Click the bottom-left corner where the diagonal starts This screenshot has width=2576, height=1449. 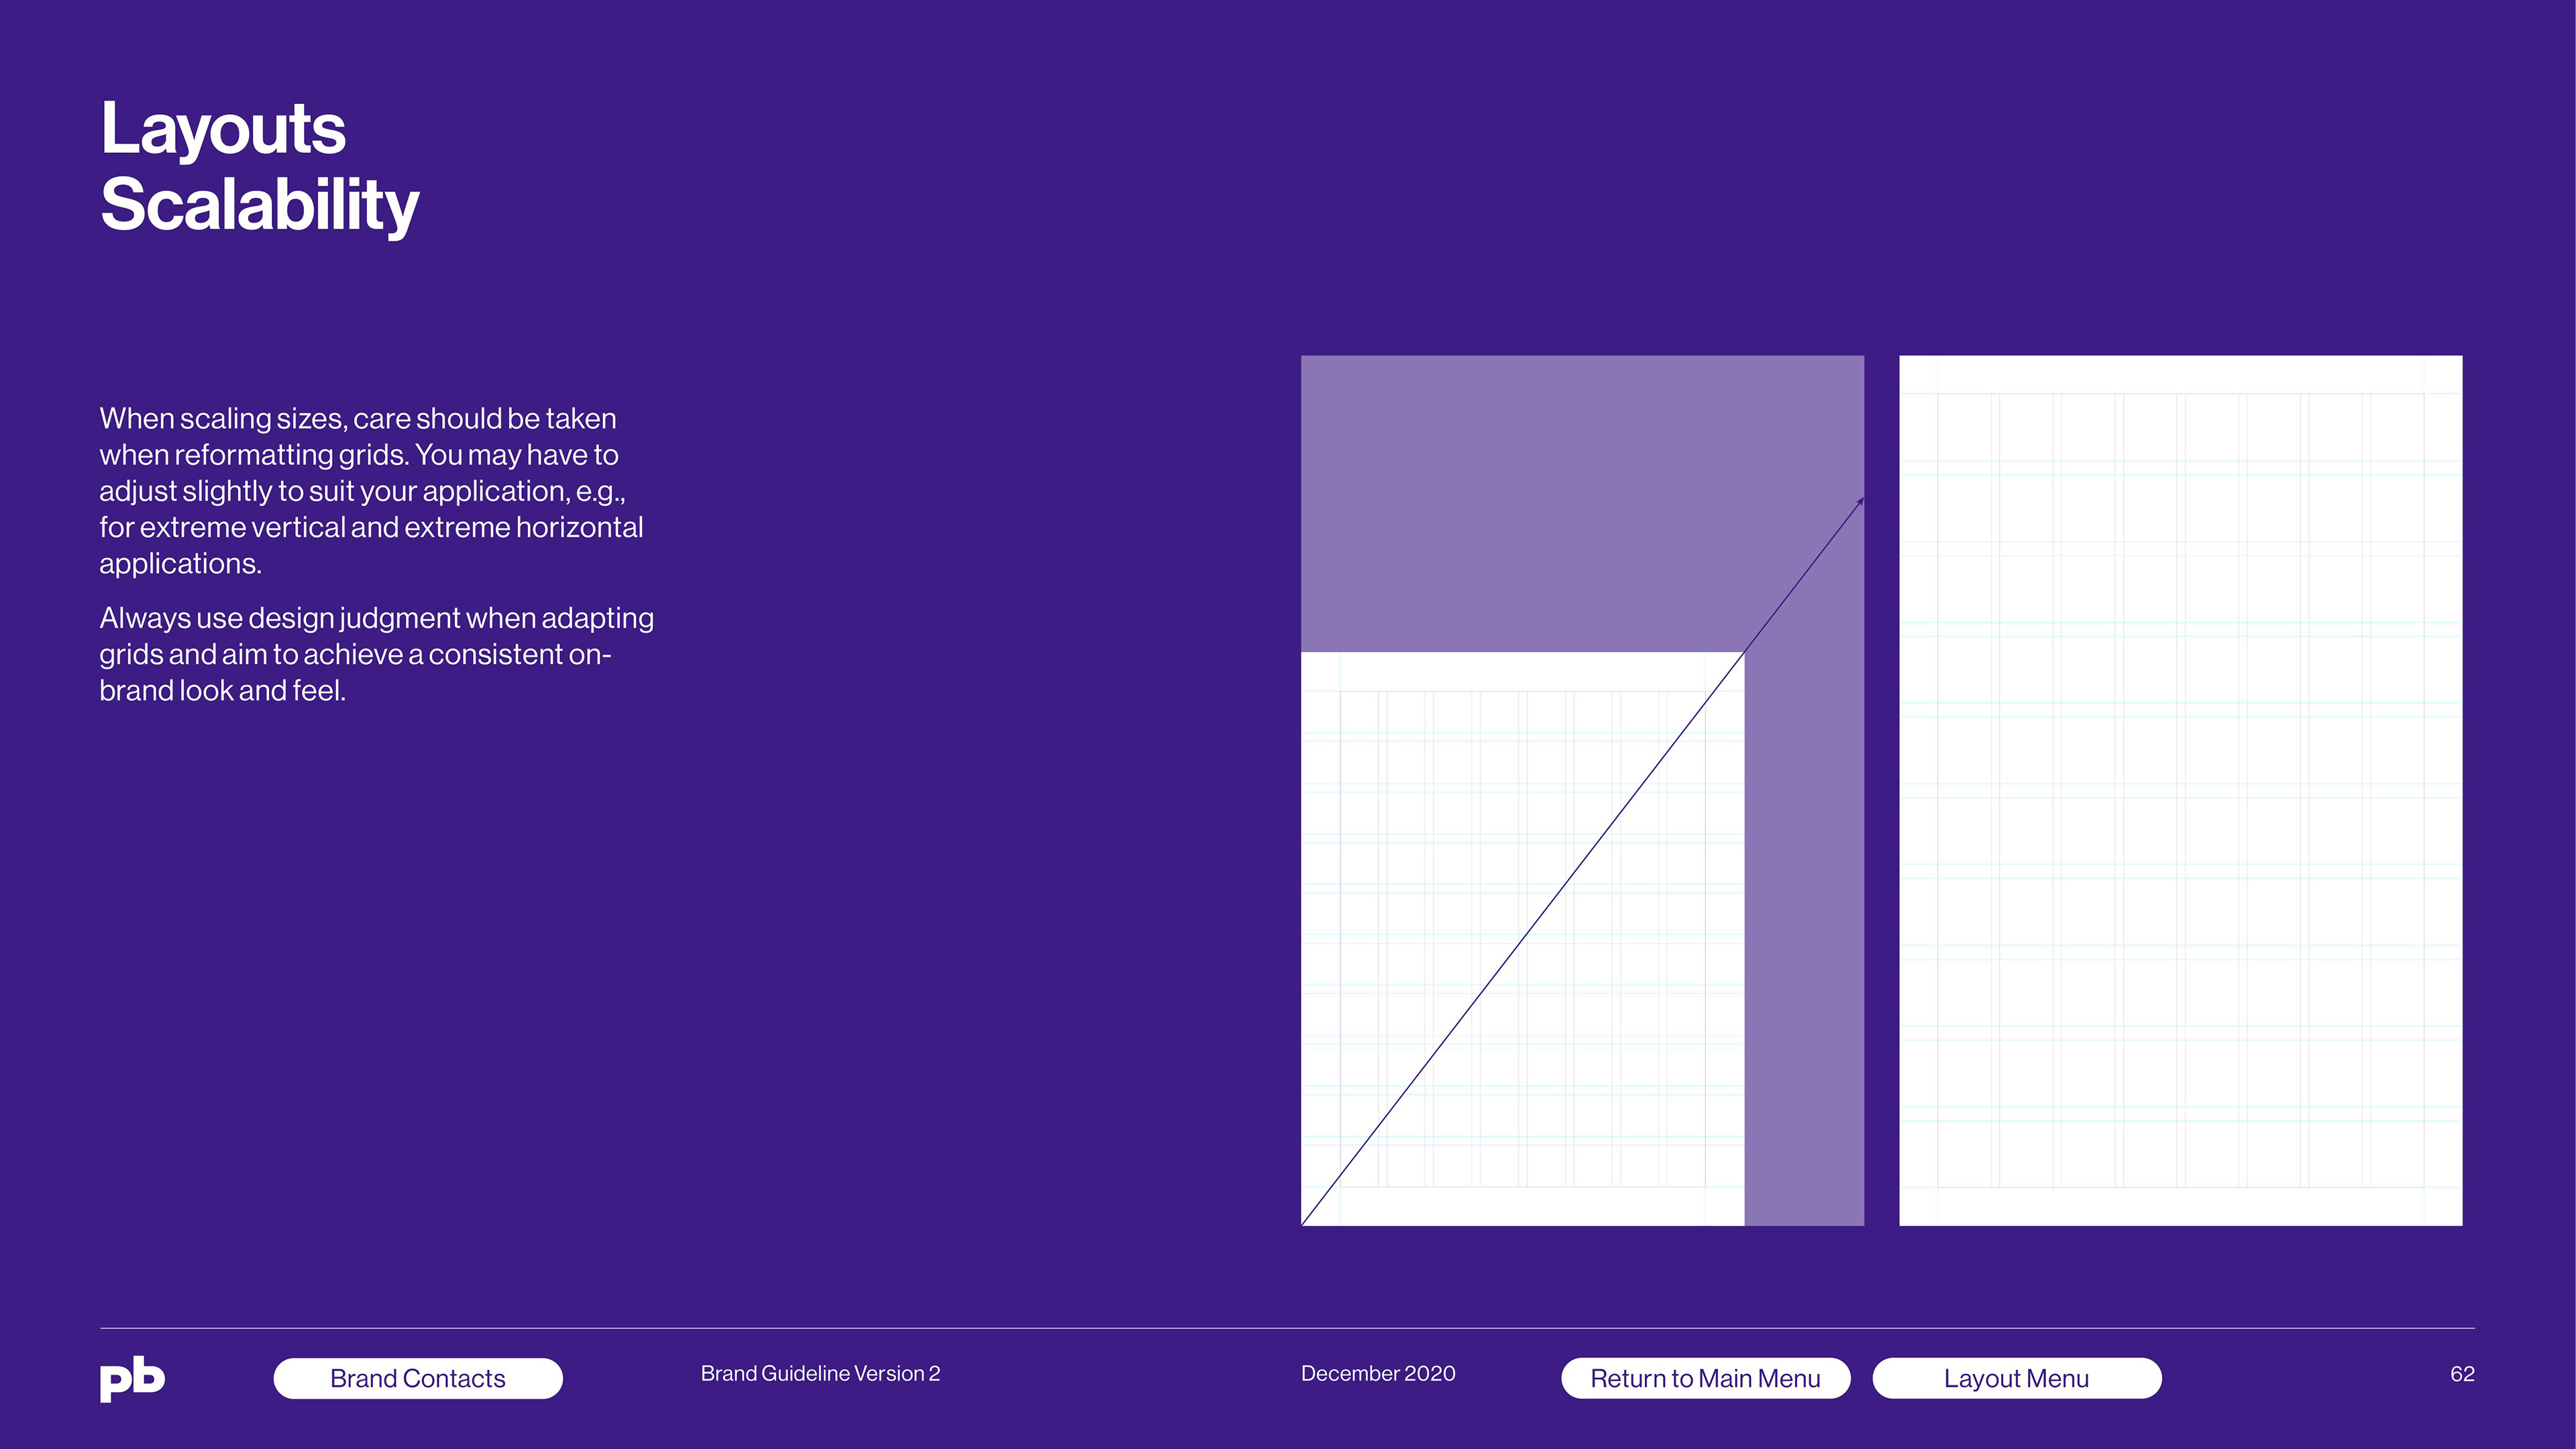(x=1303, y=1223)
